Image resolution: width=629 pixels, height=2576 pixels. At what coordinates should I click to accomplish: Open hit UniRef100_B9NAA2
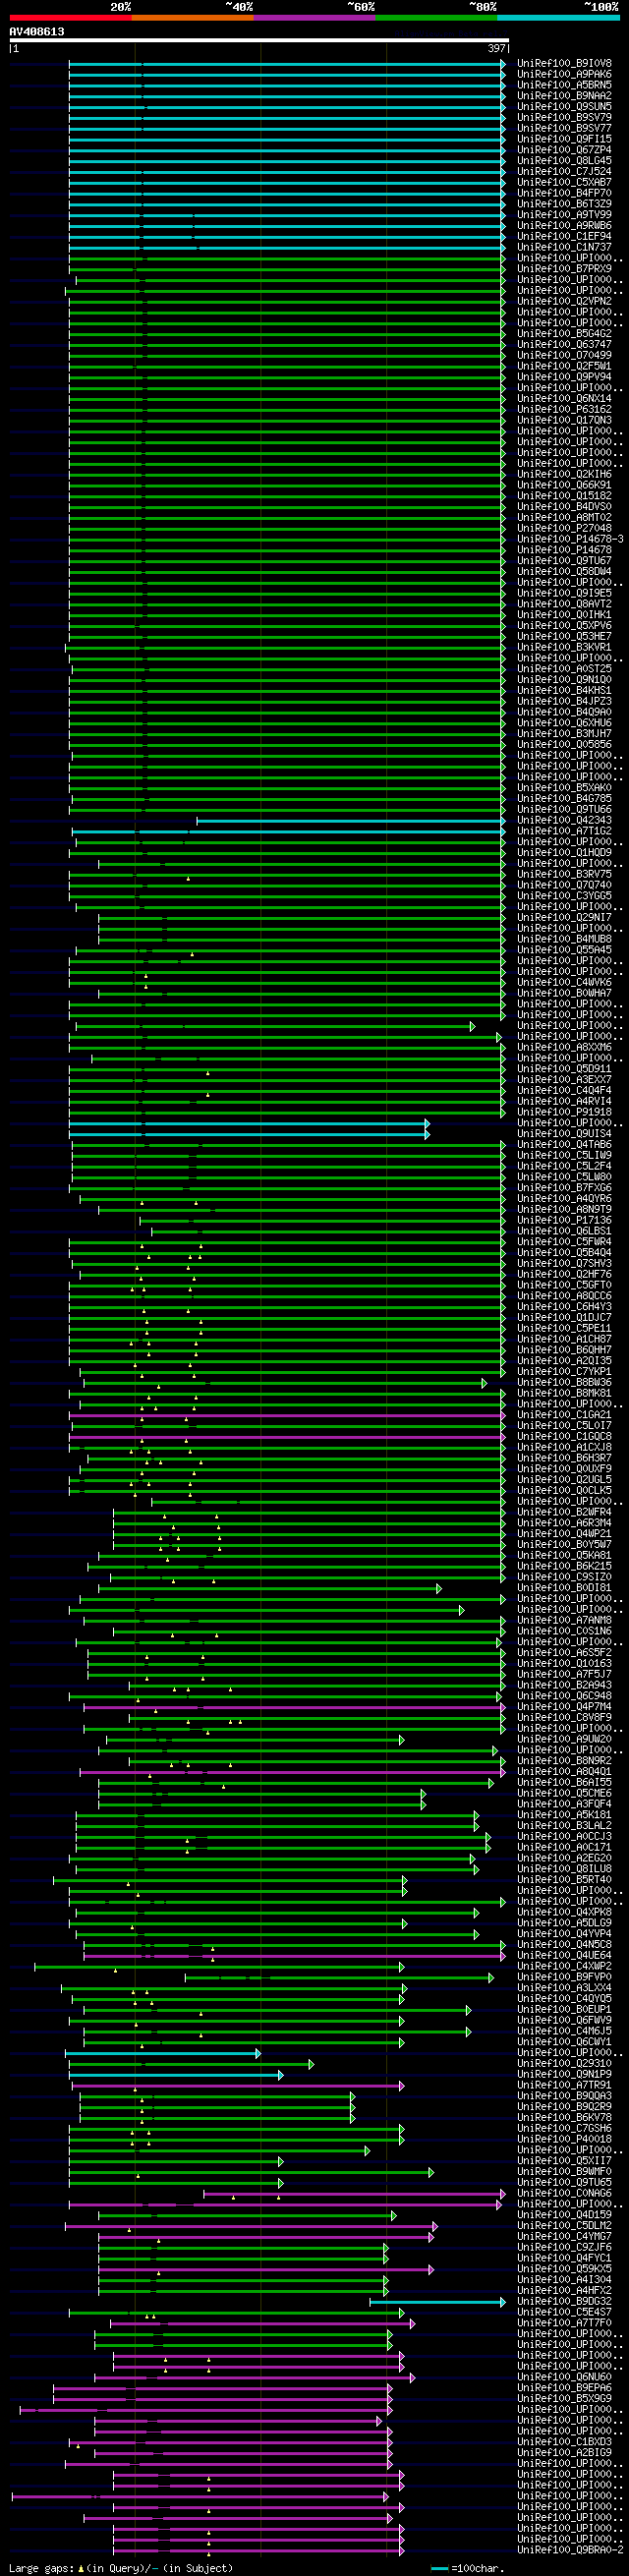click(x=564, y=96)
